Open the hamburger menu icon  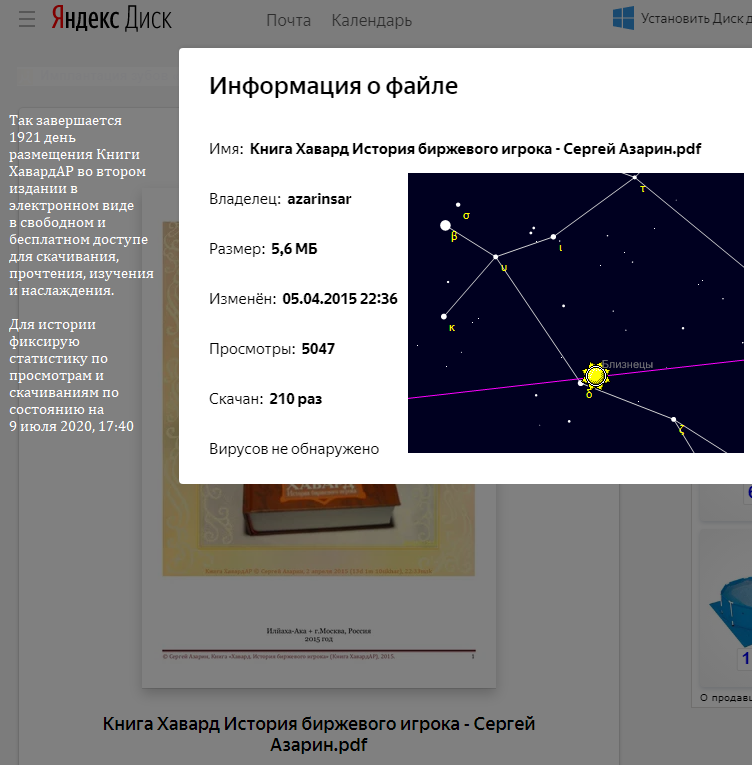coord(26,20)
